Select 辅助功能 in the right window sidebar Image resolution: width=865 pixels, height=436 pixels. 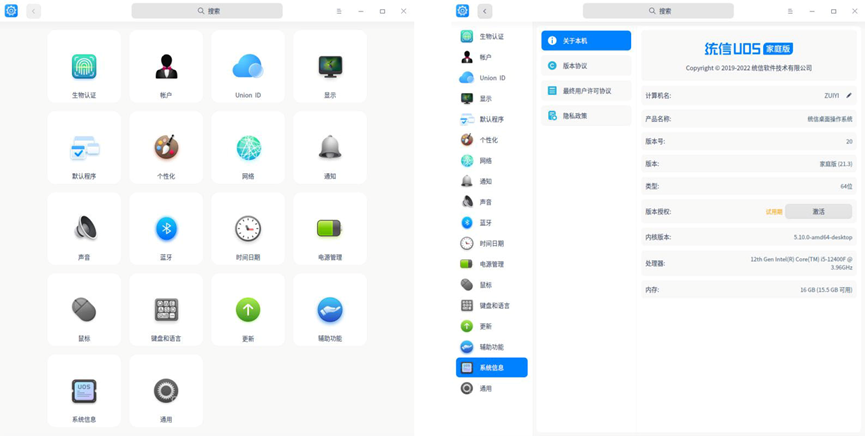[492, 347]
